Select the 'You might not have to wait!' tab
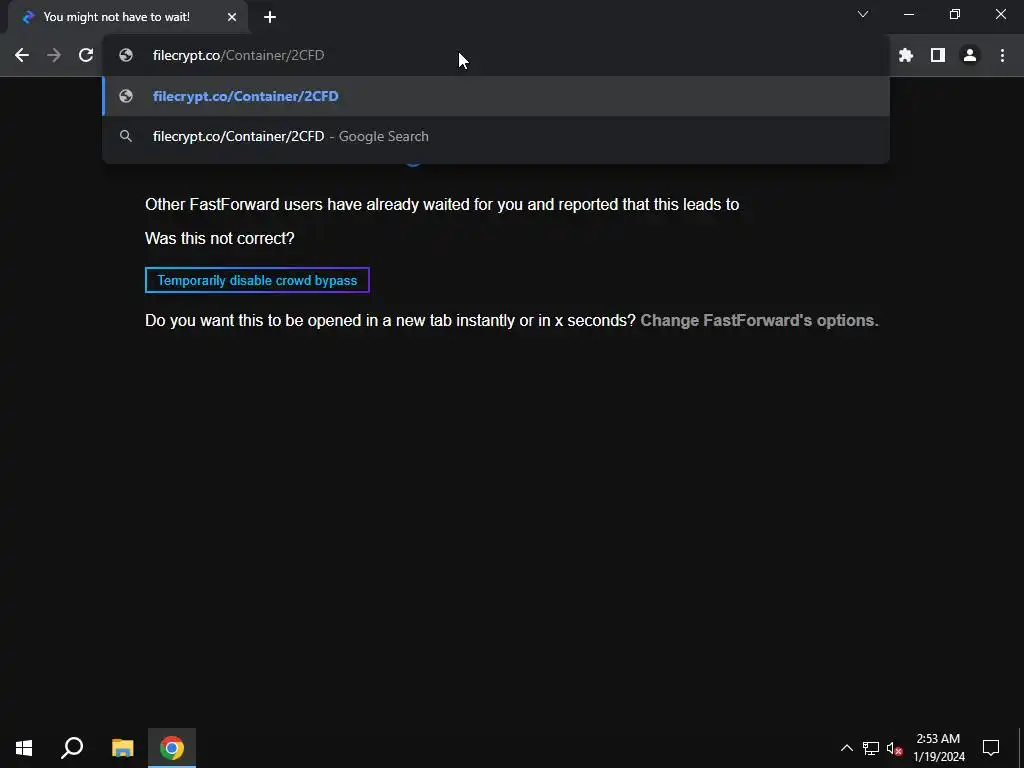 tap(127, 18)
